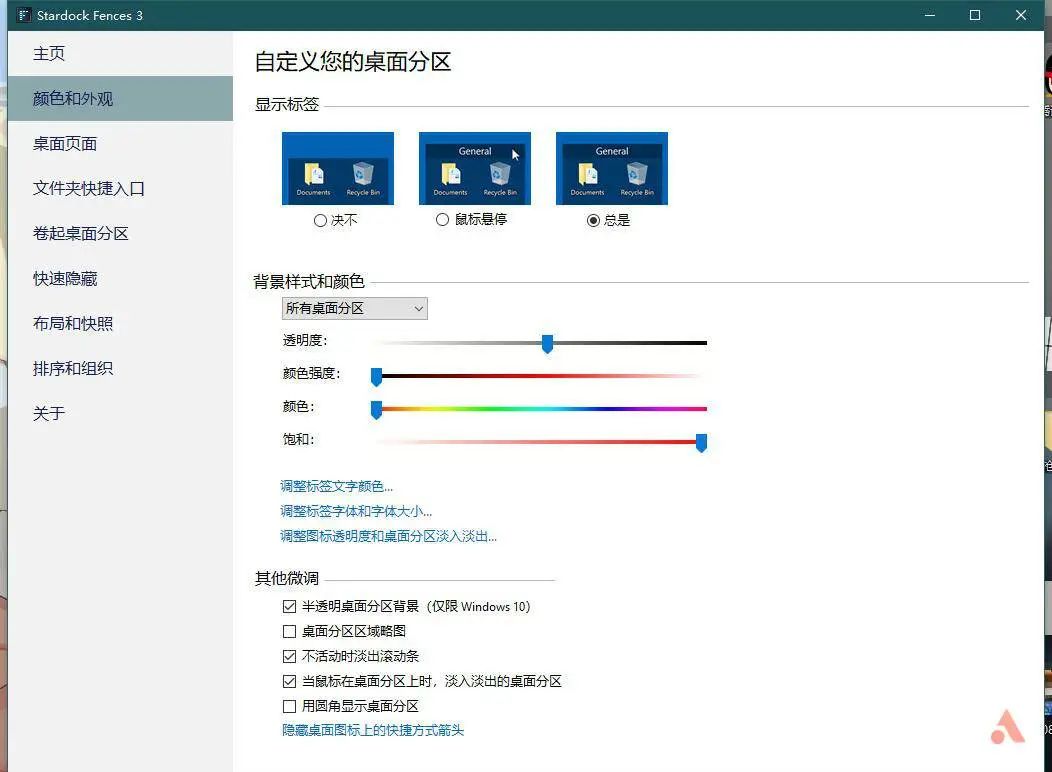The image size is (1052, 772).
Task: Go to 桌面页面 settings
Action: point(120,144)
